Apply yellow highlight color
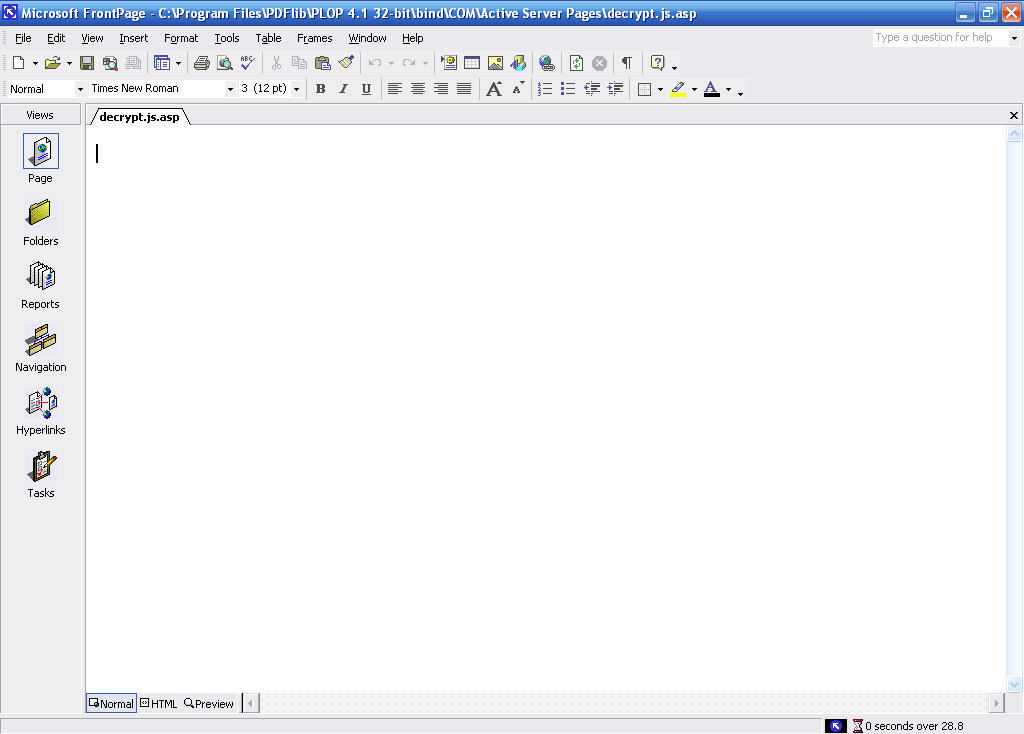The image size is (1024, 734). [x=678, y=89]
